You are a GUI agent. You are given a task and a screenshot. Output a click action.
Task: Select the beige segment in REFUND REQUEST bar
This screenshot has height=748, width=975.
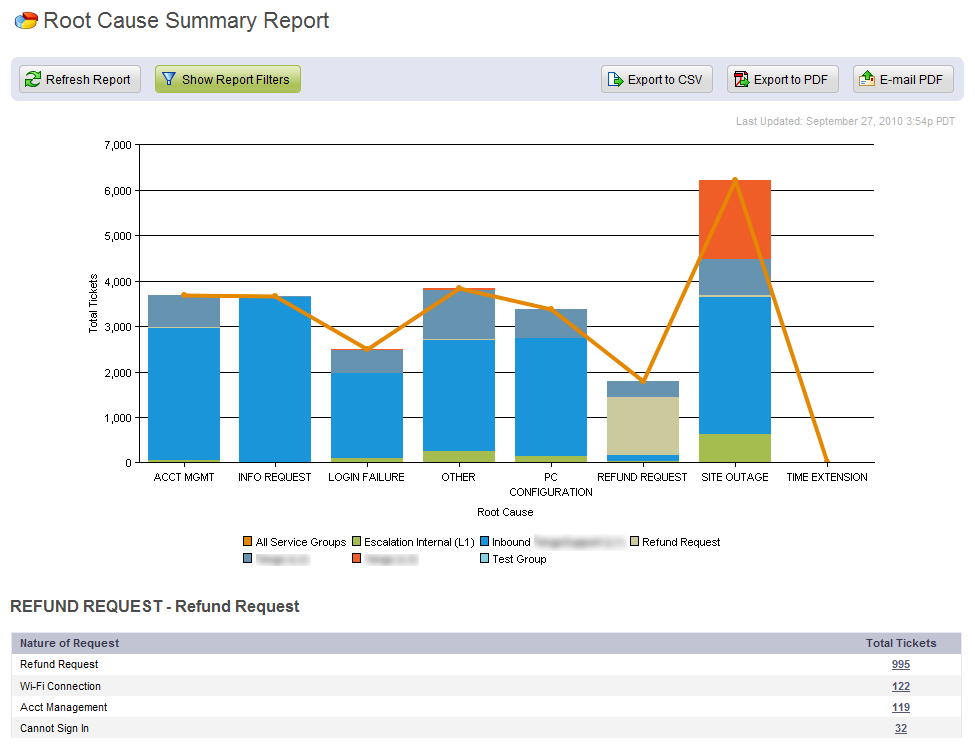(643, 425)
